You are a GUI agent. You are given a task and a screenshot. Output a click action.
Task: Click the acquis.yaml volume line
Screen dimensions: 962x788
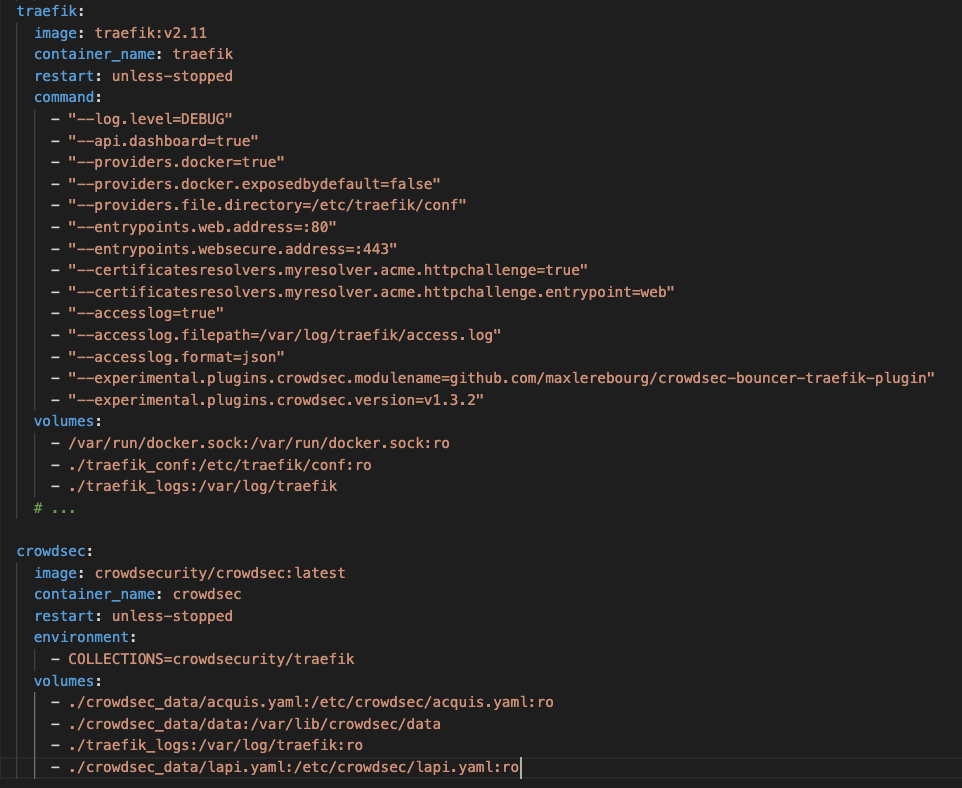click(302, 702)
